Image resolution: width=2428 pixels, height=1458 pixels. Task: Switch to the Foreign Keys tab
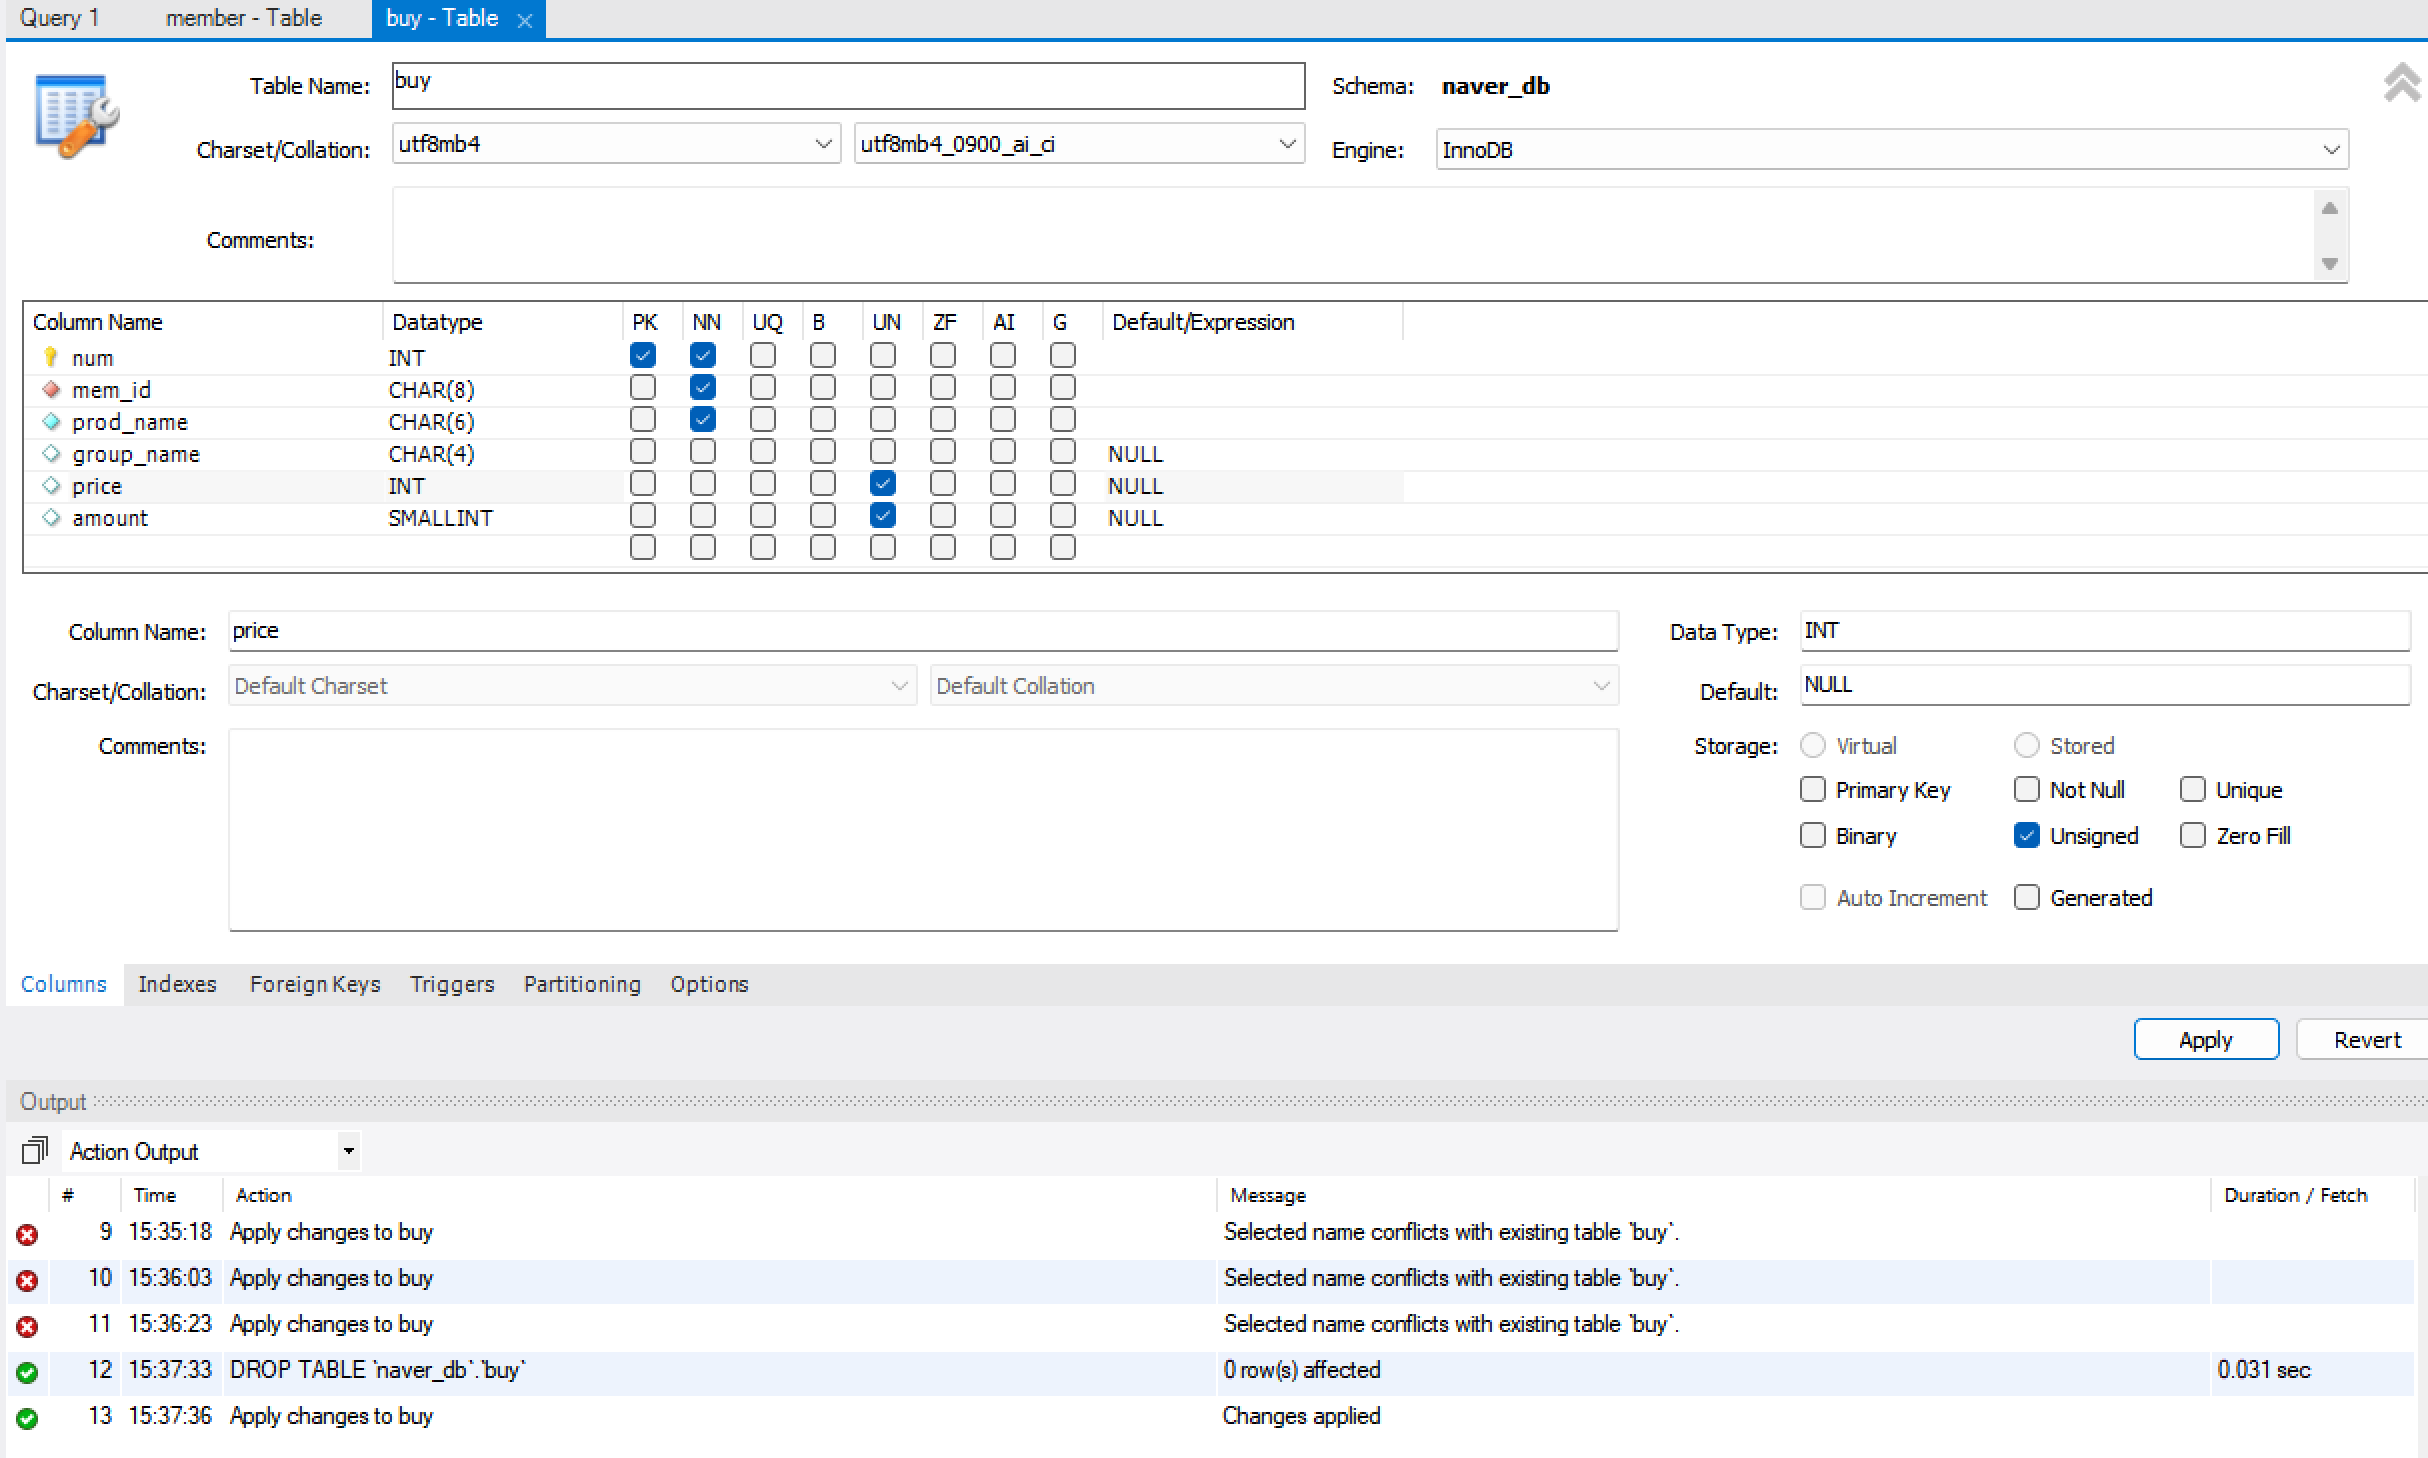tap(315, 984)
